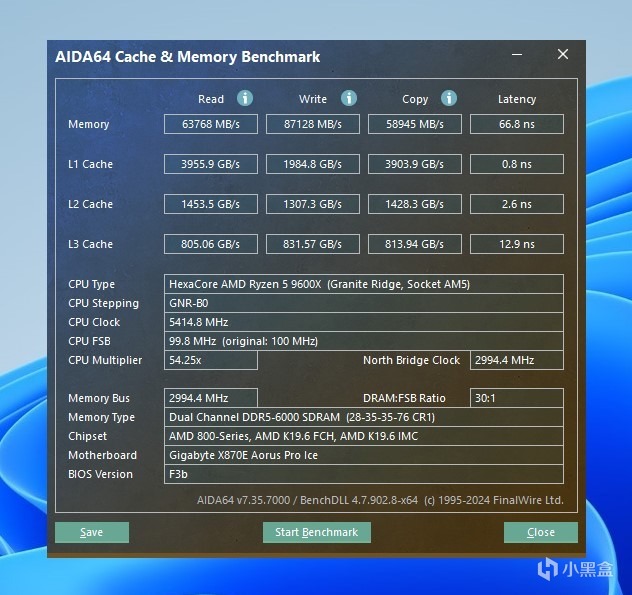The width and height of the screenshot is (632, 595).
Task: Click the Copy column header
Action: [x=415, y=99]
